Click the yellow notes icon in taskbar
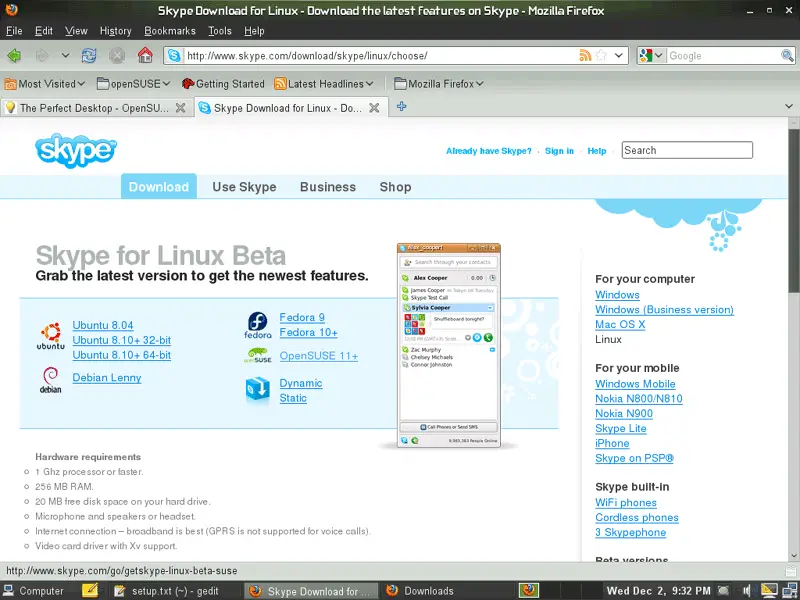800x600 pixels. [x=90, y=590]
